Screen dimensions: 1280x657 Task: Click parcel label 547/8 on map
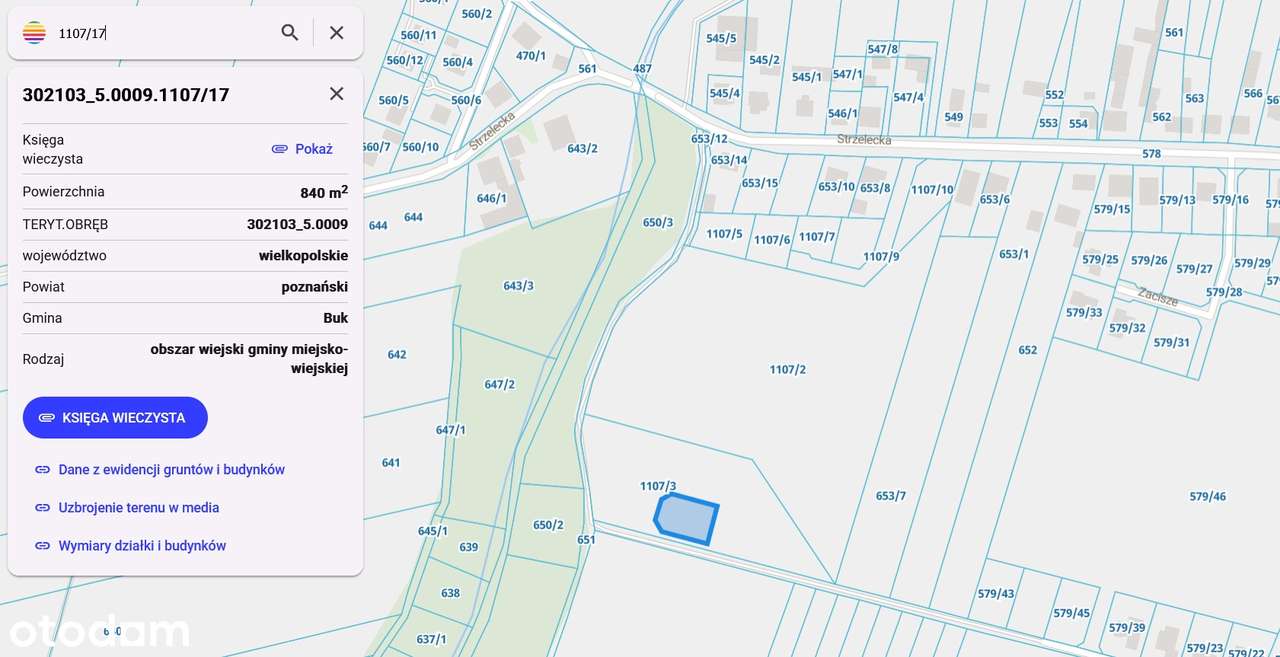point(883,50)
